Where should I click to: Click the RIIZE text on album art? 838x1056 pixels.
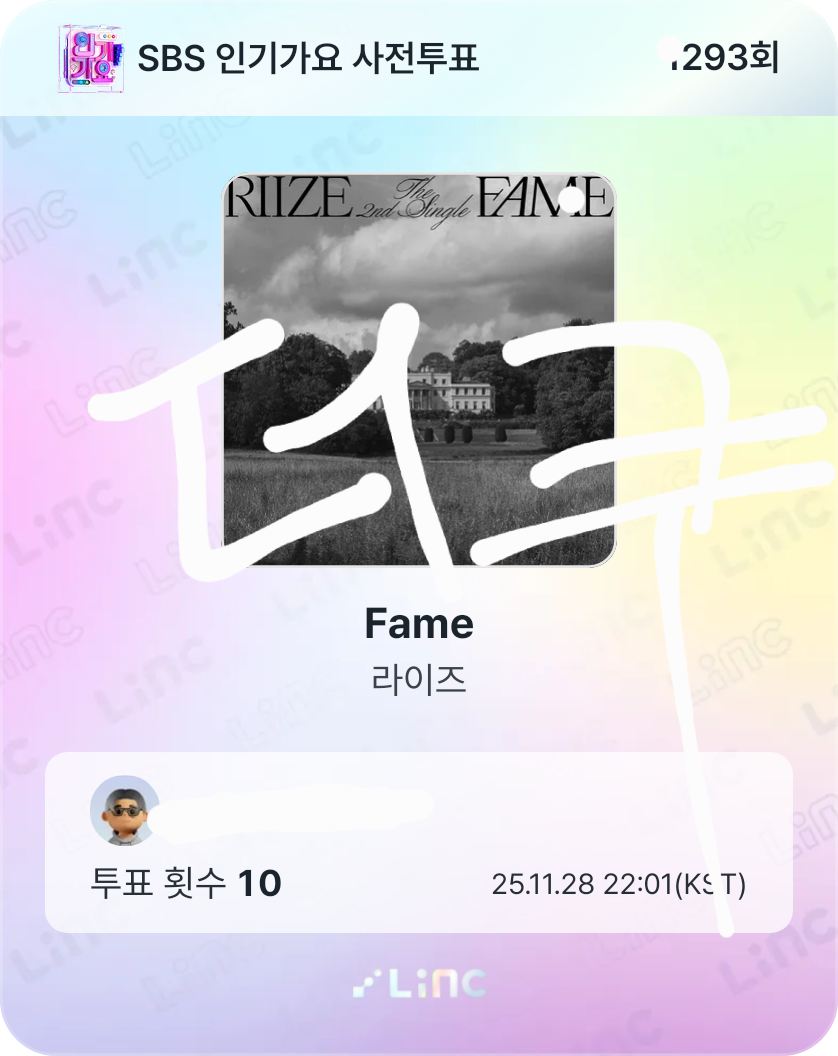(x=289, y=197)
